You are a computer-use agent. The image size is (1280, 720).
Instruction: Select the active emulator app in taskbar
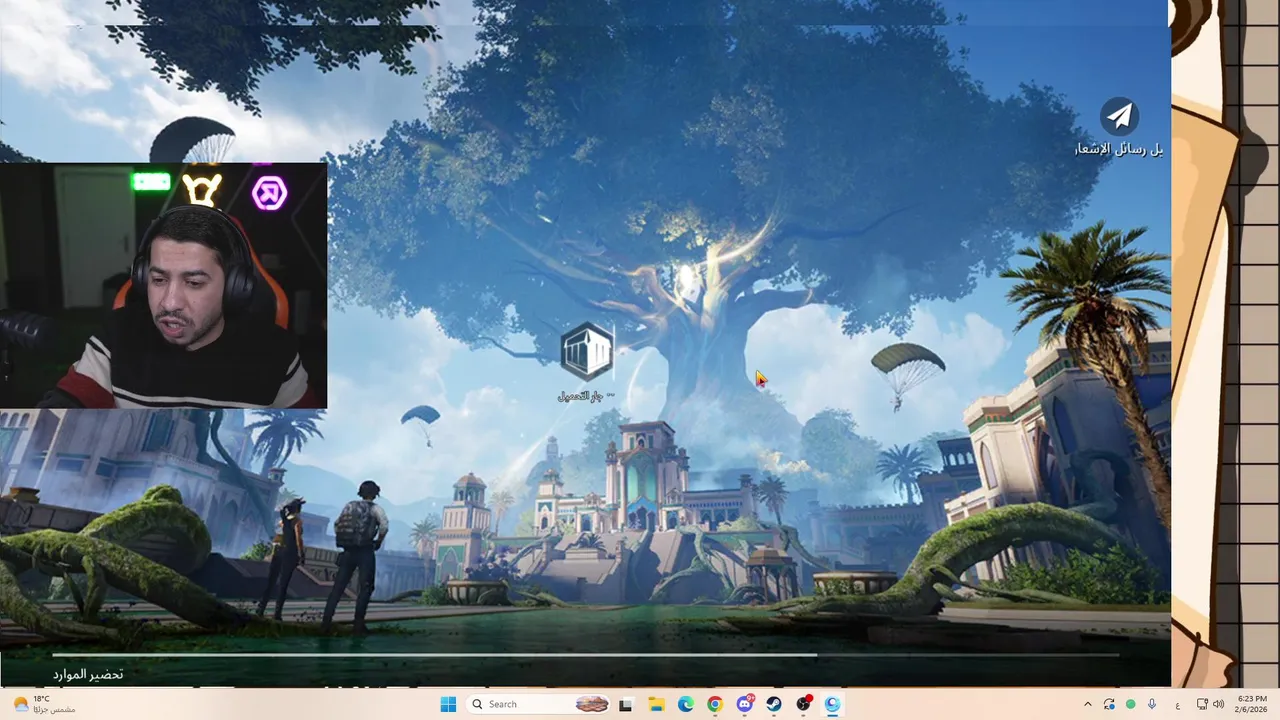(x=833, y=704)
